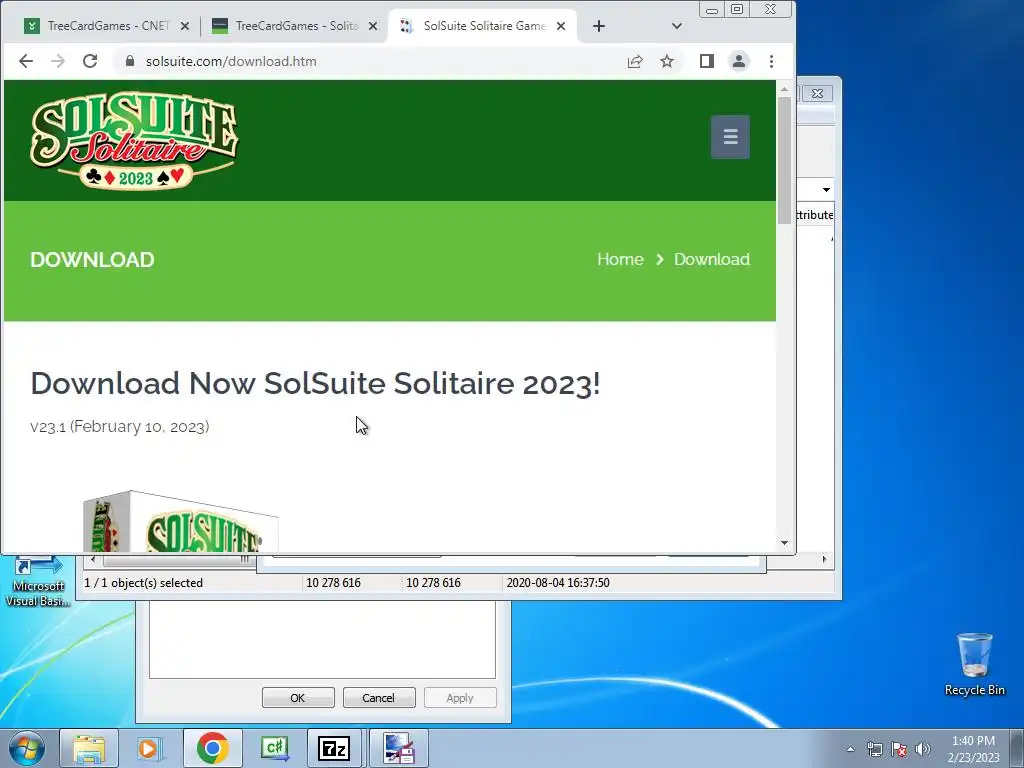1024x768 pixels.
Task: Follow the Home breadcrumb link
Action: click(x=620, y=259)
